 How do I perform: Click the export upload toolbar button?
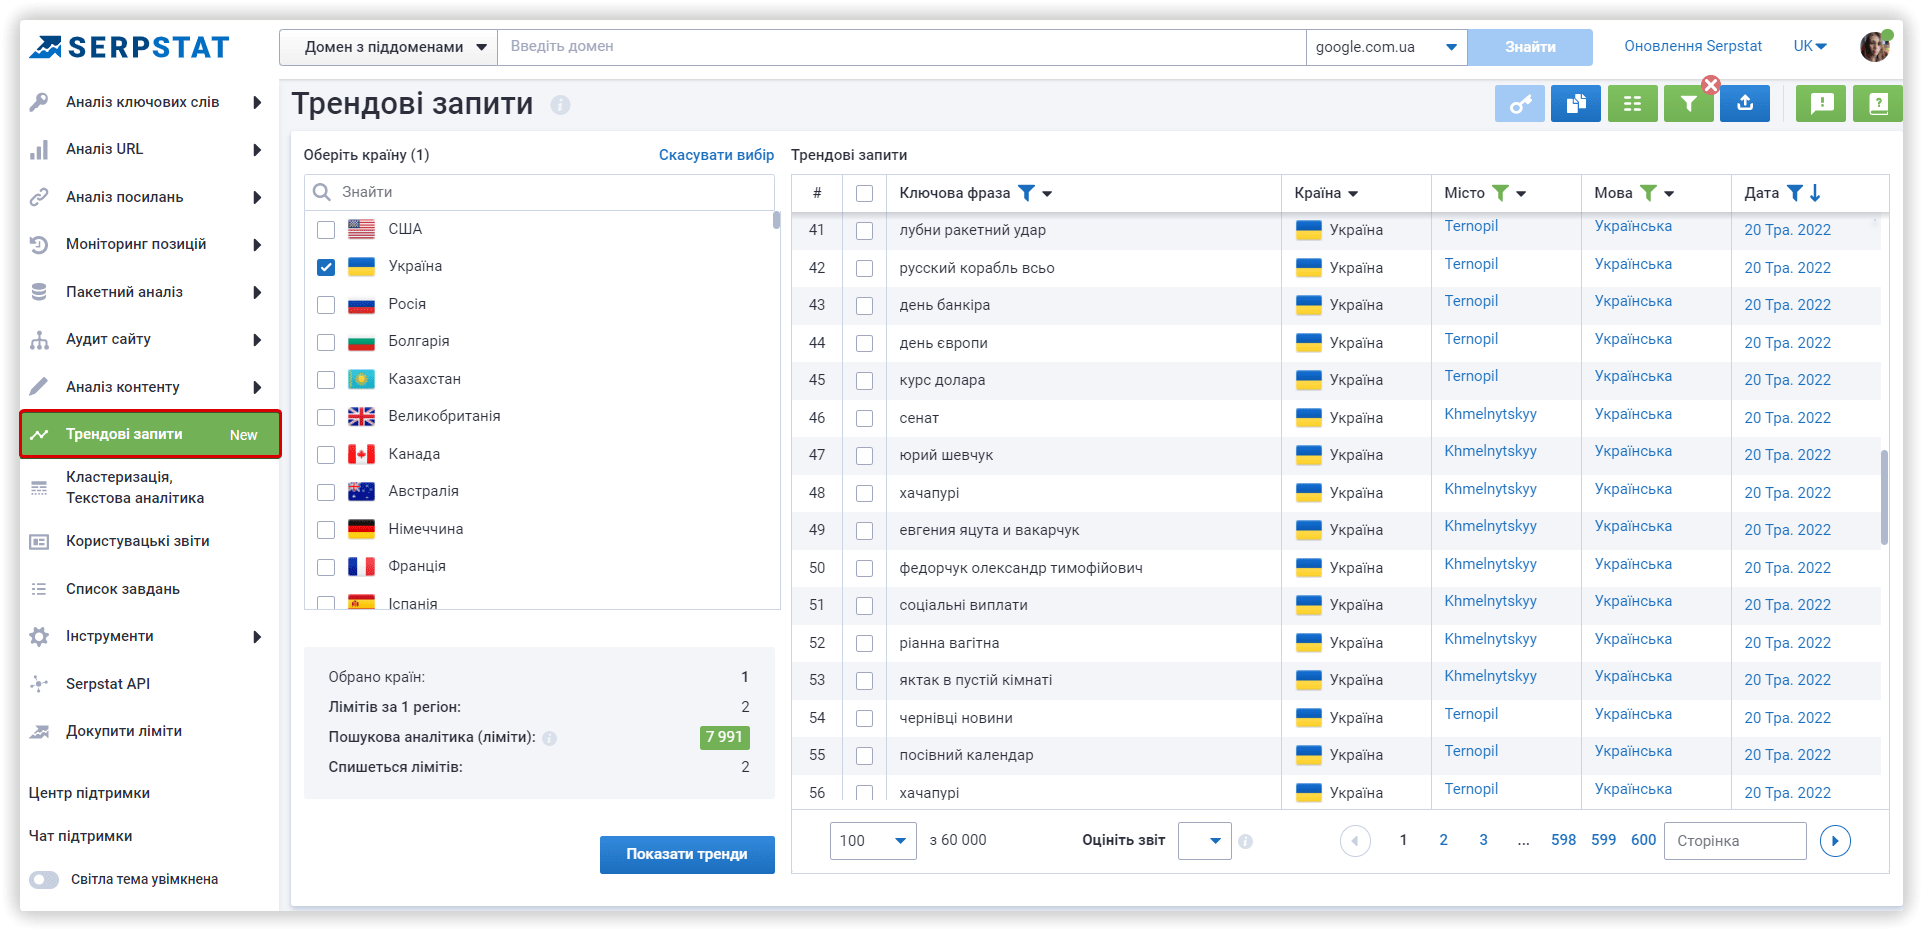click(1744, 103)
